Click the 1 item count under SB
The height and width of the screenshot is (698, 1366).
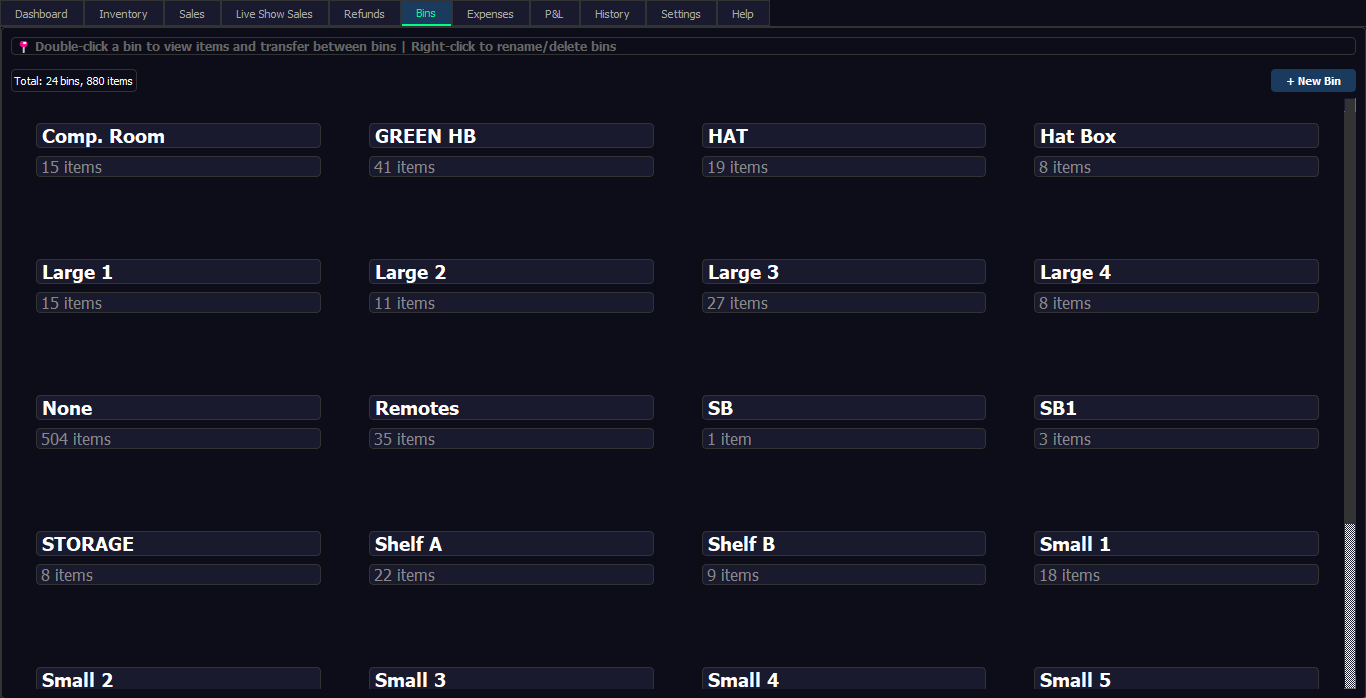click(844, 439)
